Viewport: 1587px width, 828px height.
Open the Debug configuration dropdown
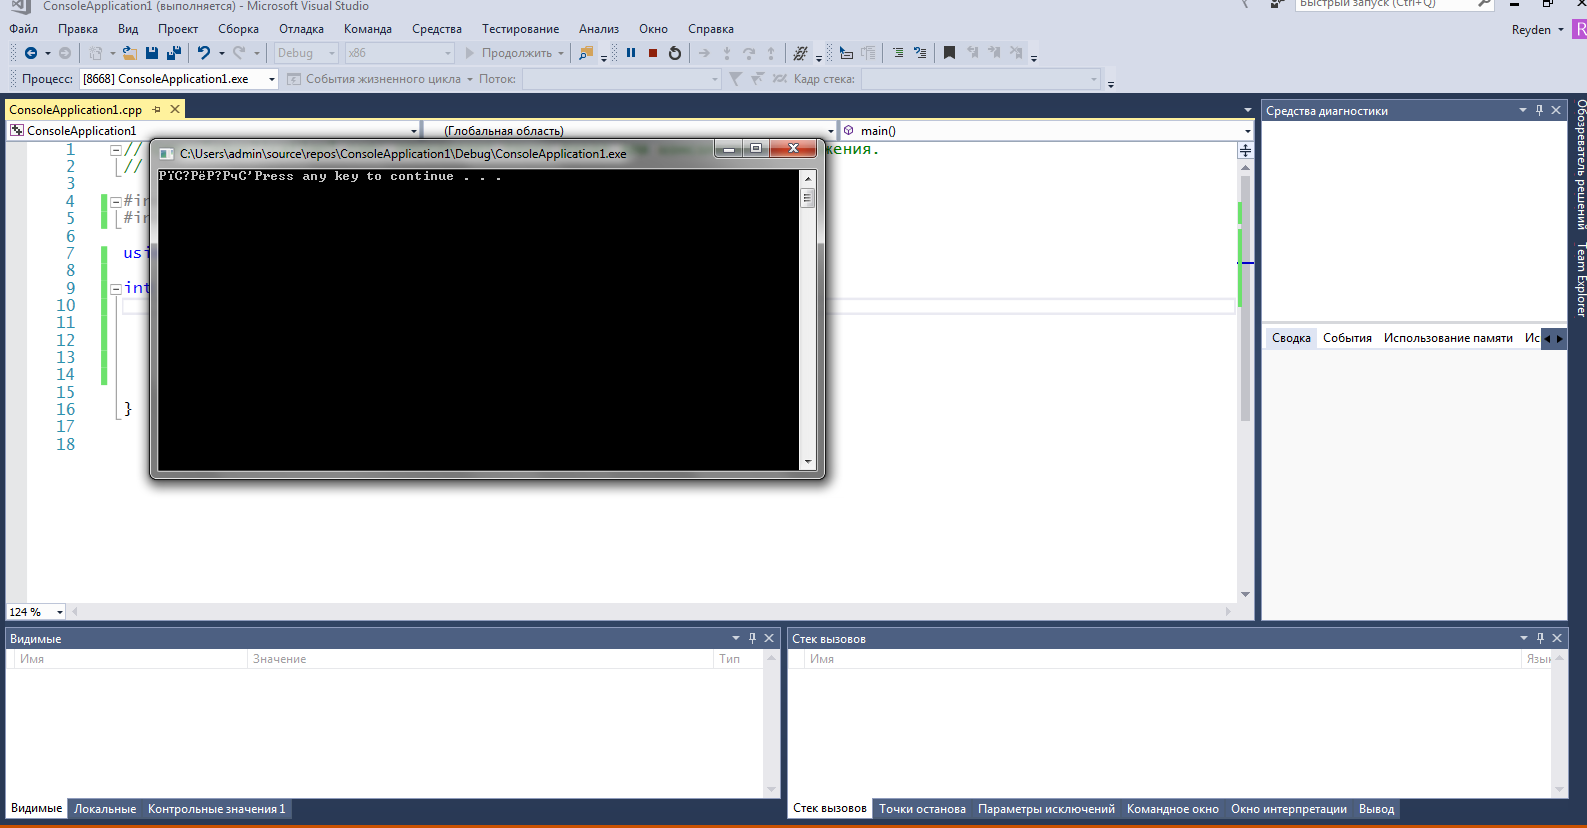pos(332,53)
